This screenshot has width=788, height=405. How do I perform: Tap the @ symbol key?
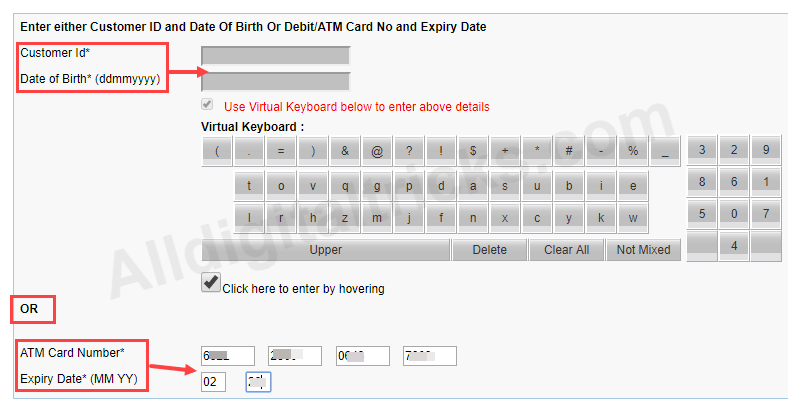pyautogui.click(x=377, y=150)
